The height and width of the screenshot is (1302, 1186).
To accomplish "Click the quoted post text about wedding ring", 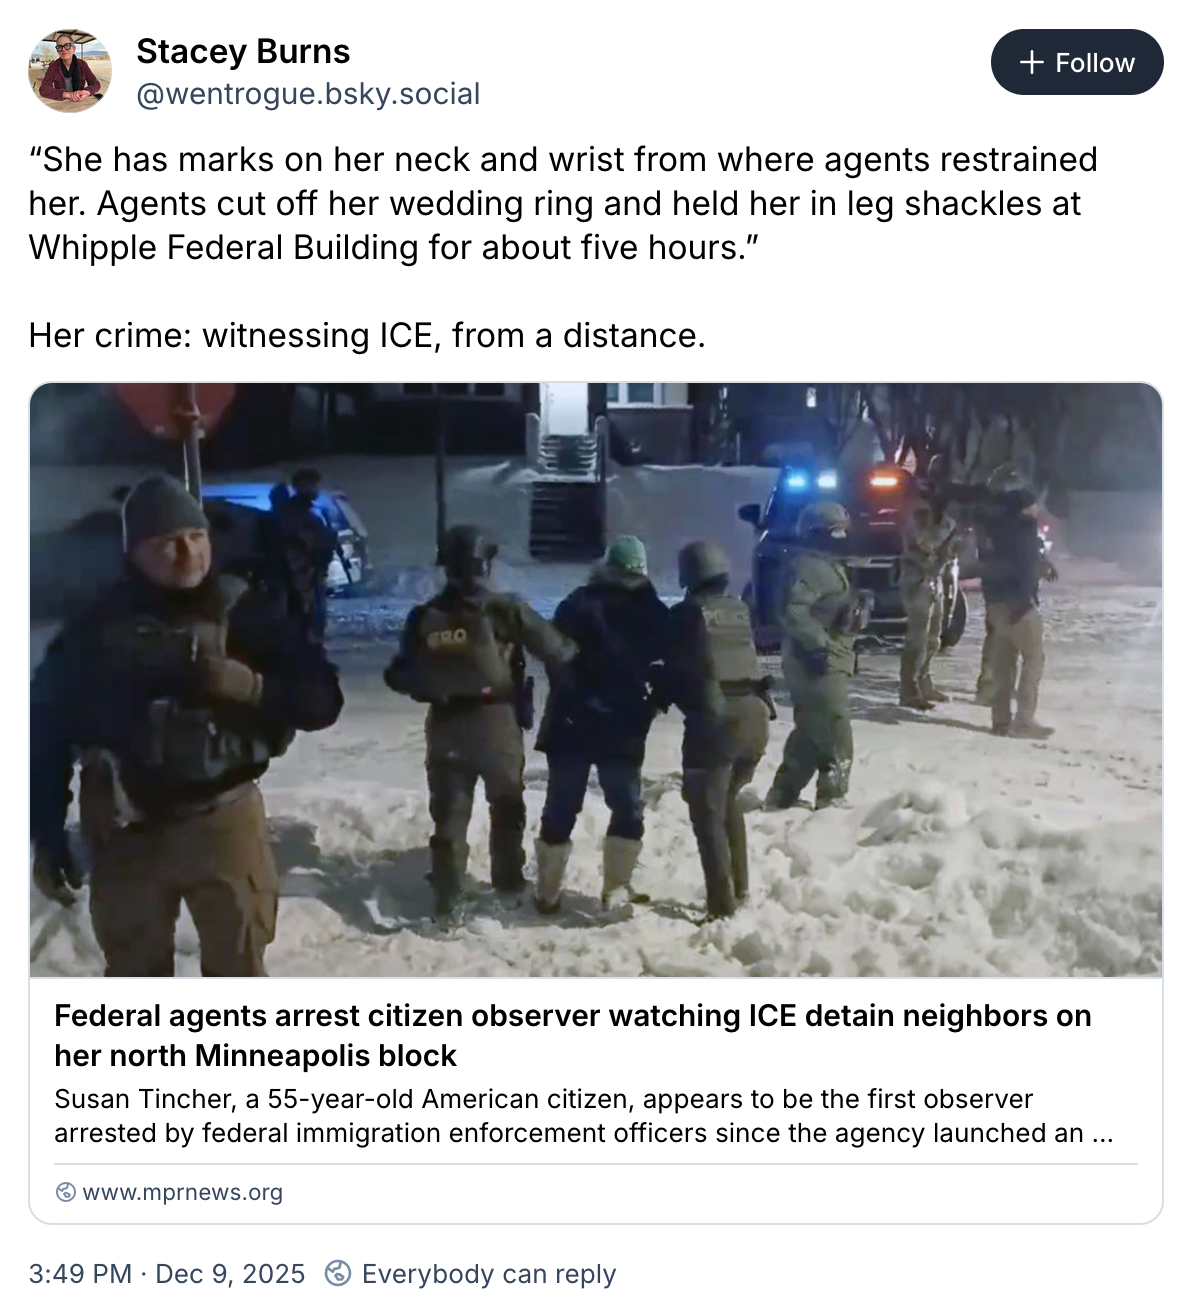I will [x=563, y=203].
